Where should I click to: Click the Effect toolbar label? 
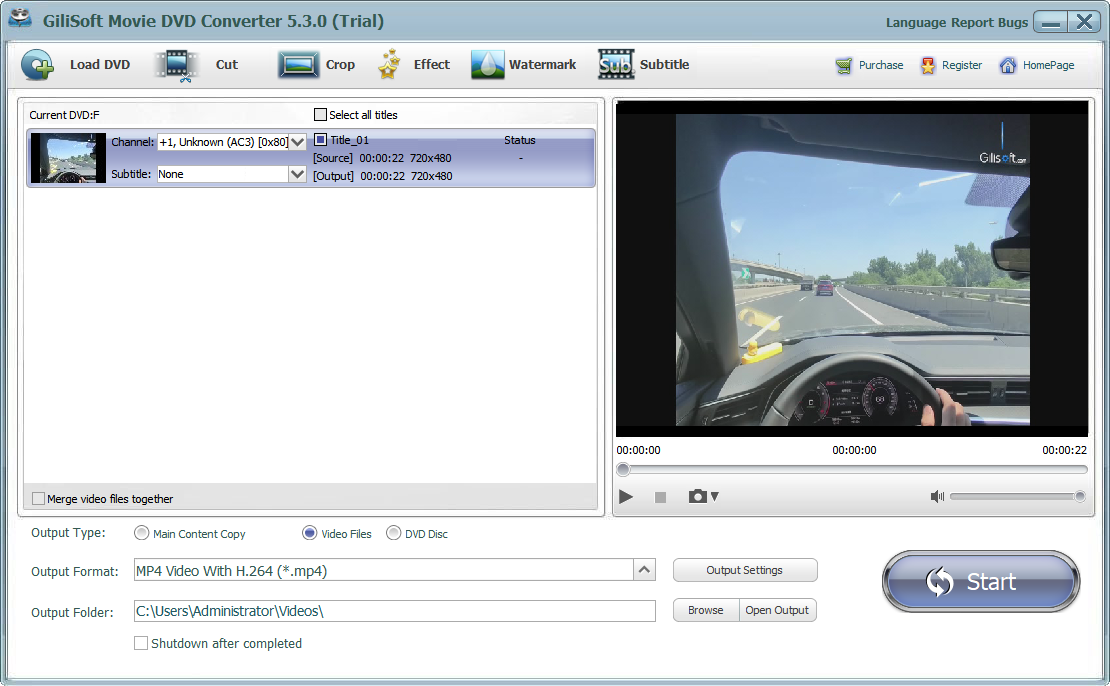pos(432,64)
